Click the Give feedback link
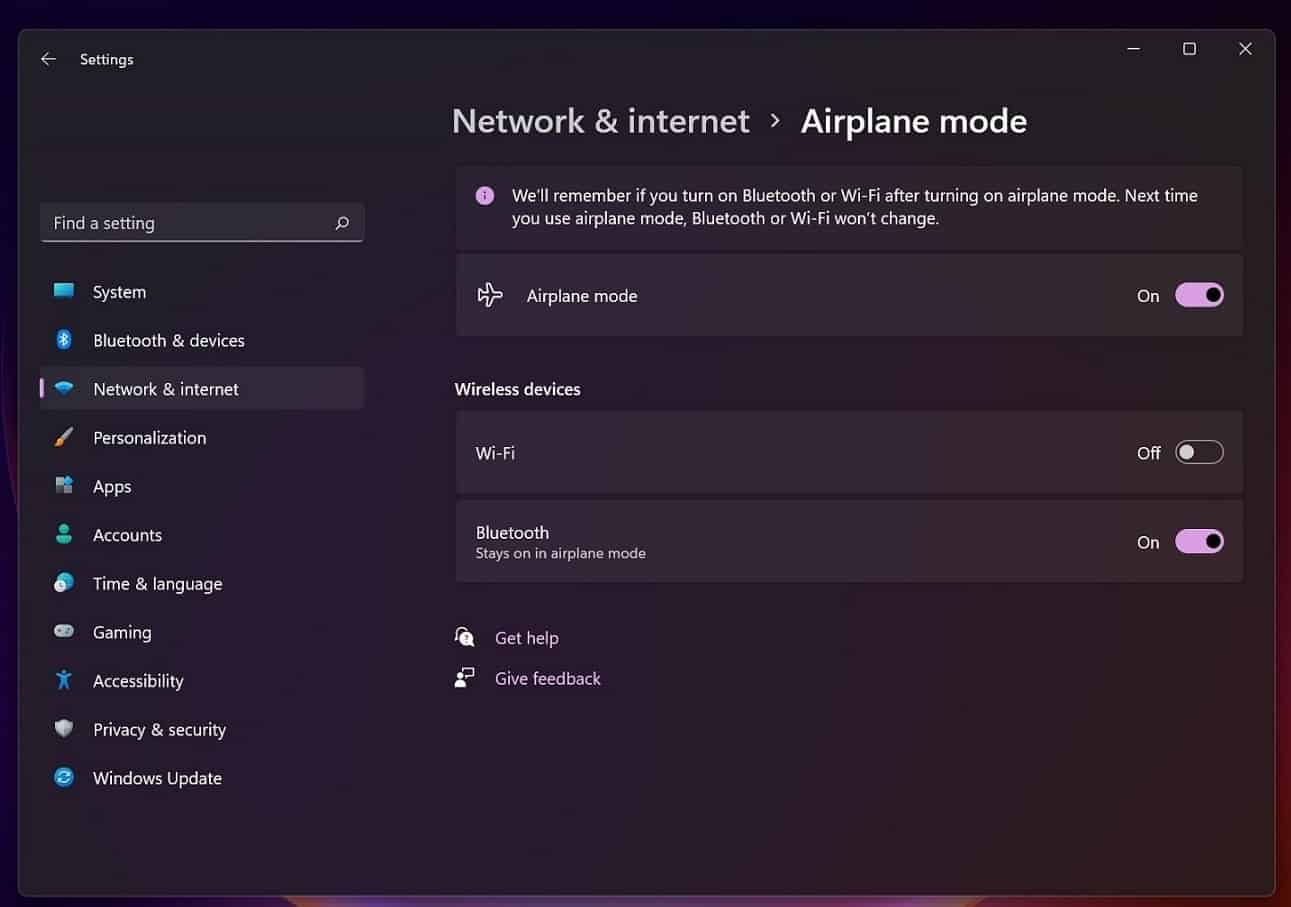 click(547, 678)
